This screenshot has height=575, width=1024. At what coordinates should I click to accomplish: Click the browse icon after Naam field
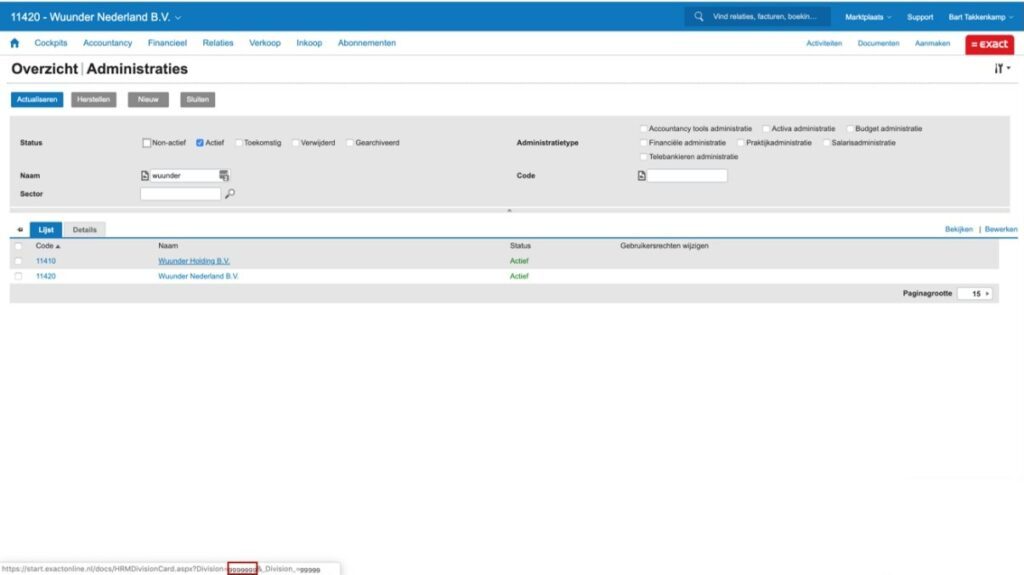[224, 176]
